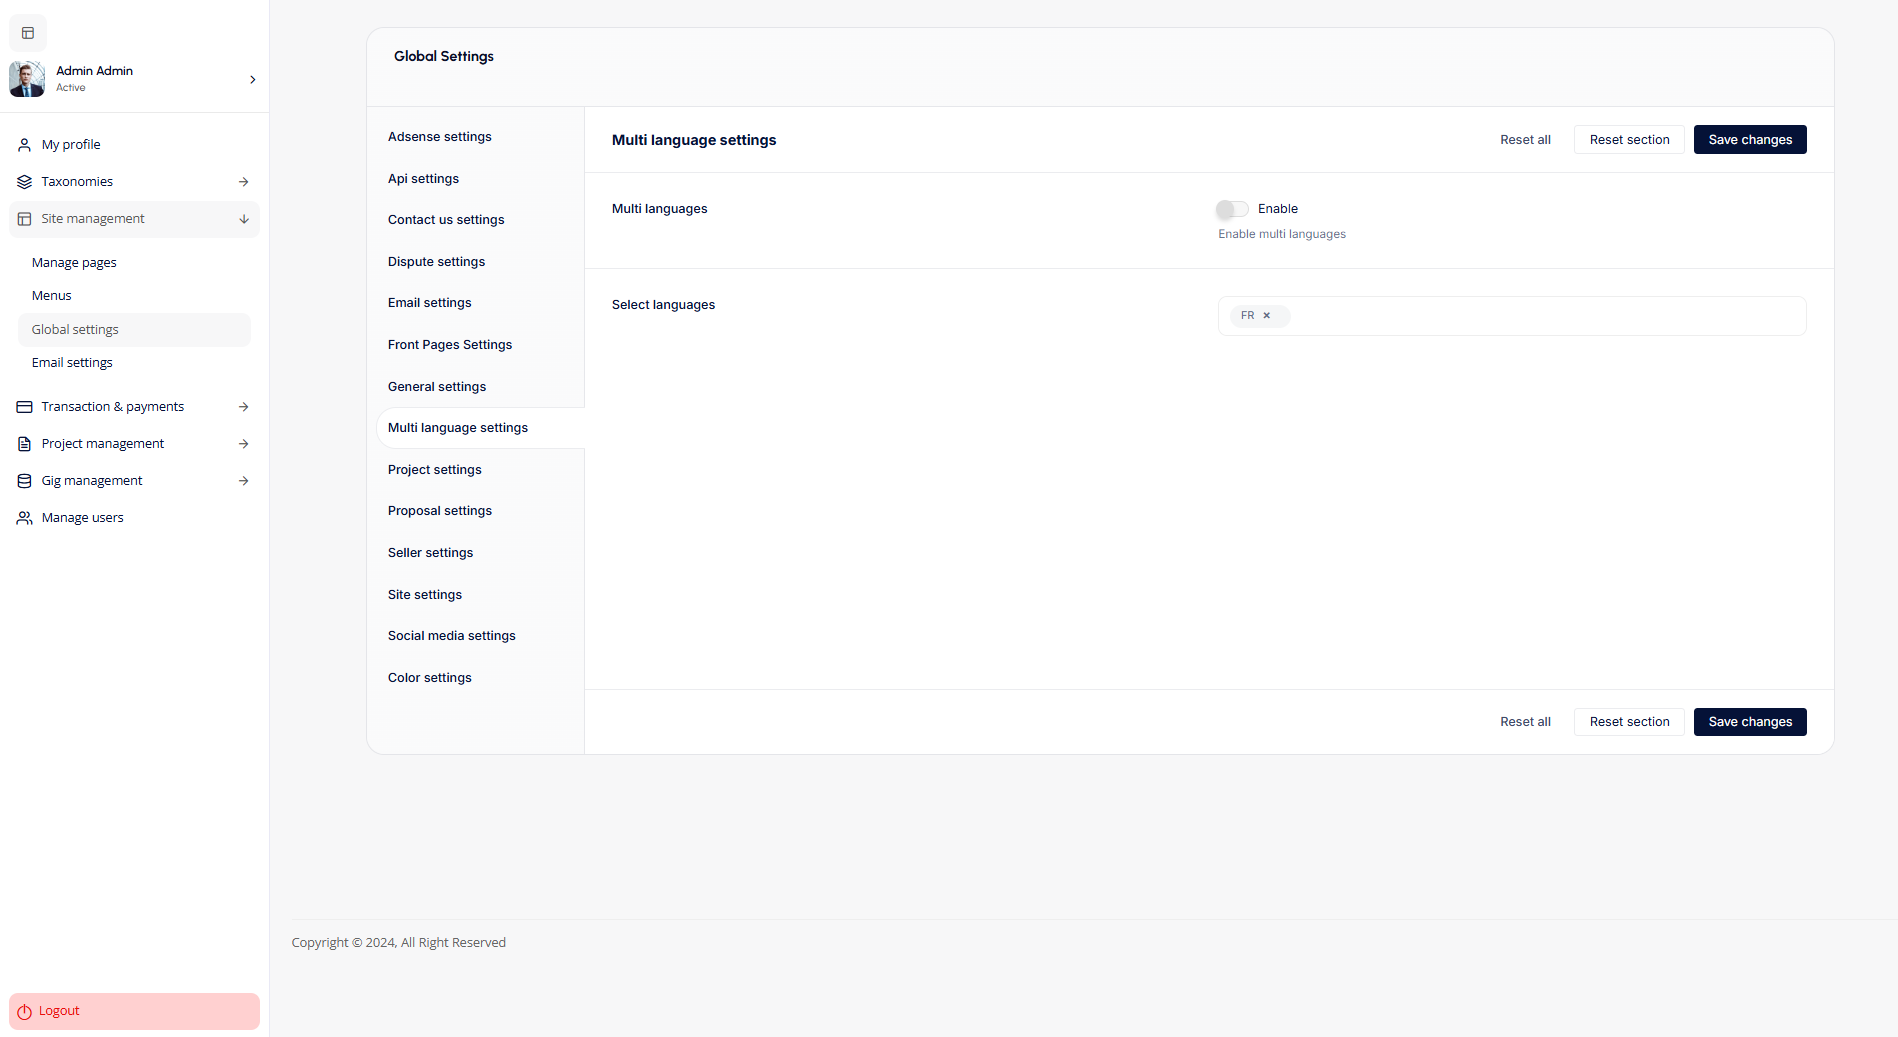This screenshot has height=1037, width=1898.
Task: Click the Transaction & payments card icon
Action: click(25, 407)
